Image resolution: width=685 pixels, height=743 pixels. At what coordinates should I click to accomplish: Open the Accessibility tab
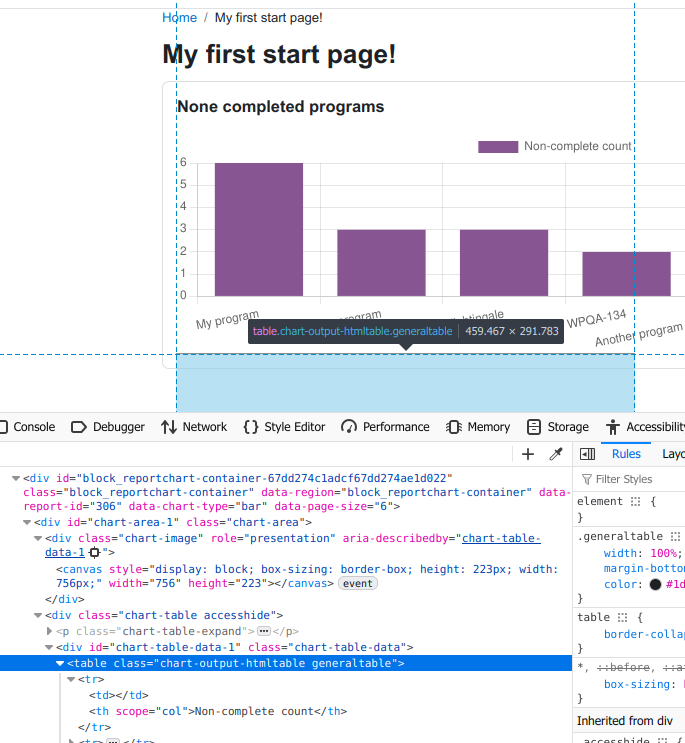point(645,427)
